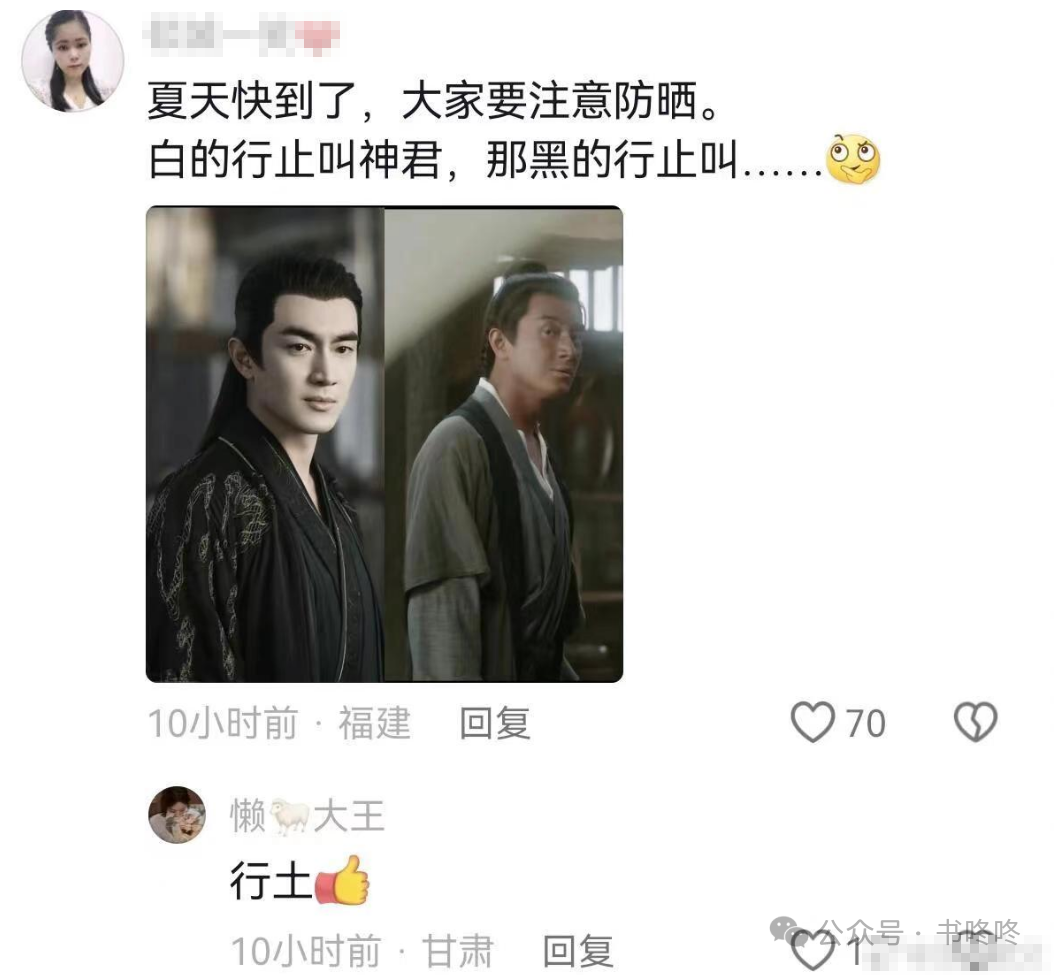Open the right photo of tanned man
This screenshot has height=975, width=1054.
click(503, 444)
